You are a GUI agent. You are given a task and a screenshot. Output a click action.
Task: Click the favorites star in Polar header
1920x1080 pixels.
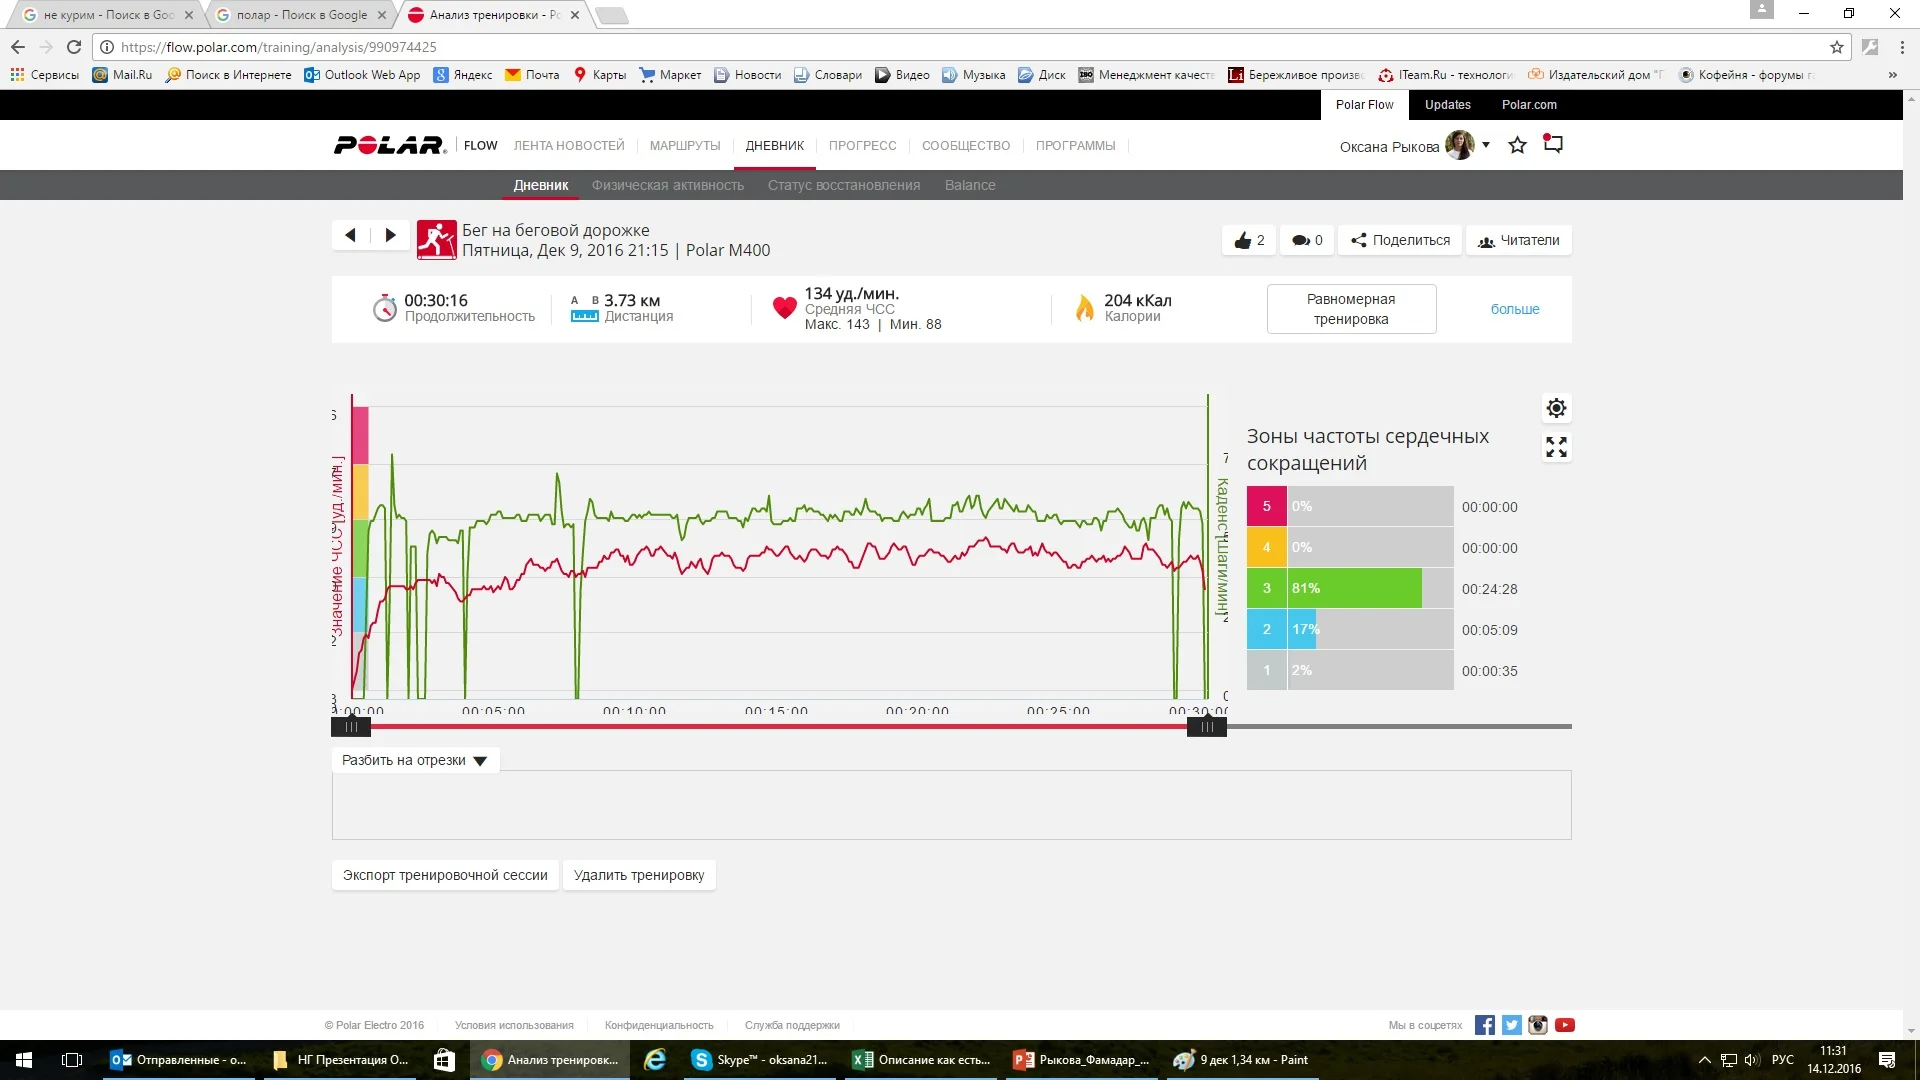(1517, 145)
